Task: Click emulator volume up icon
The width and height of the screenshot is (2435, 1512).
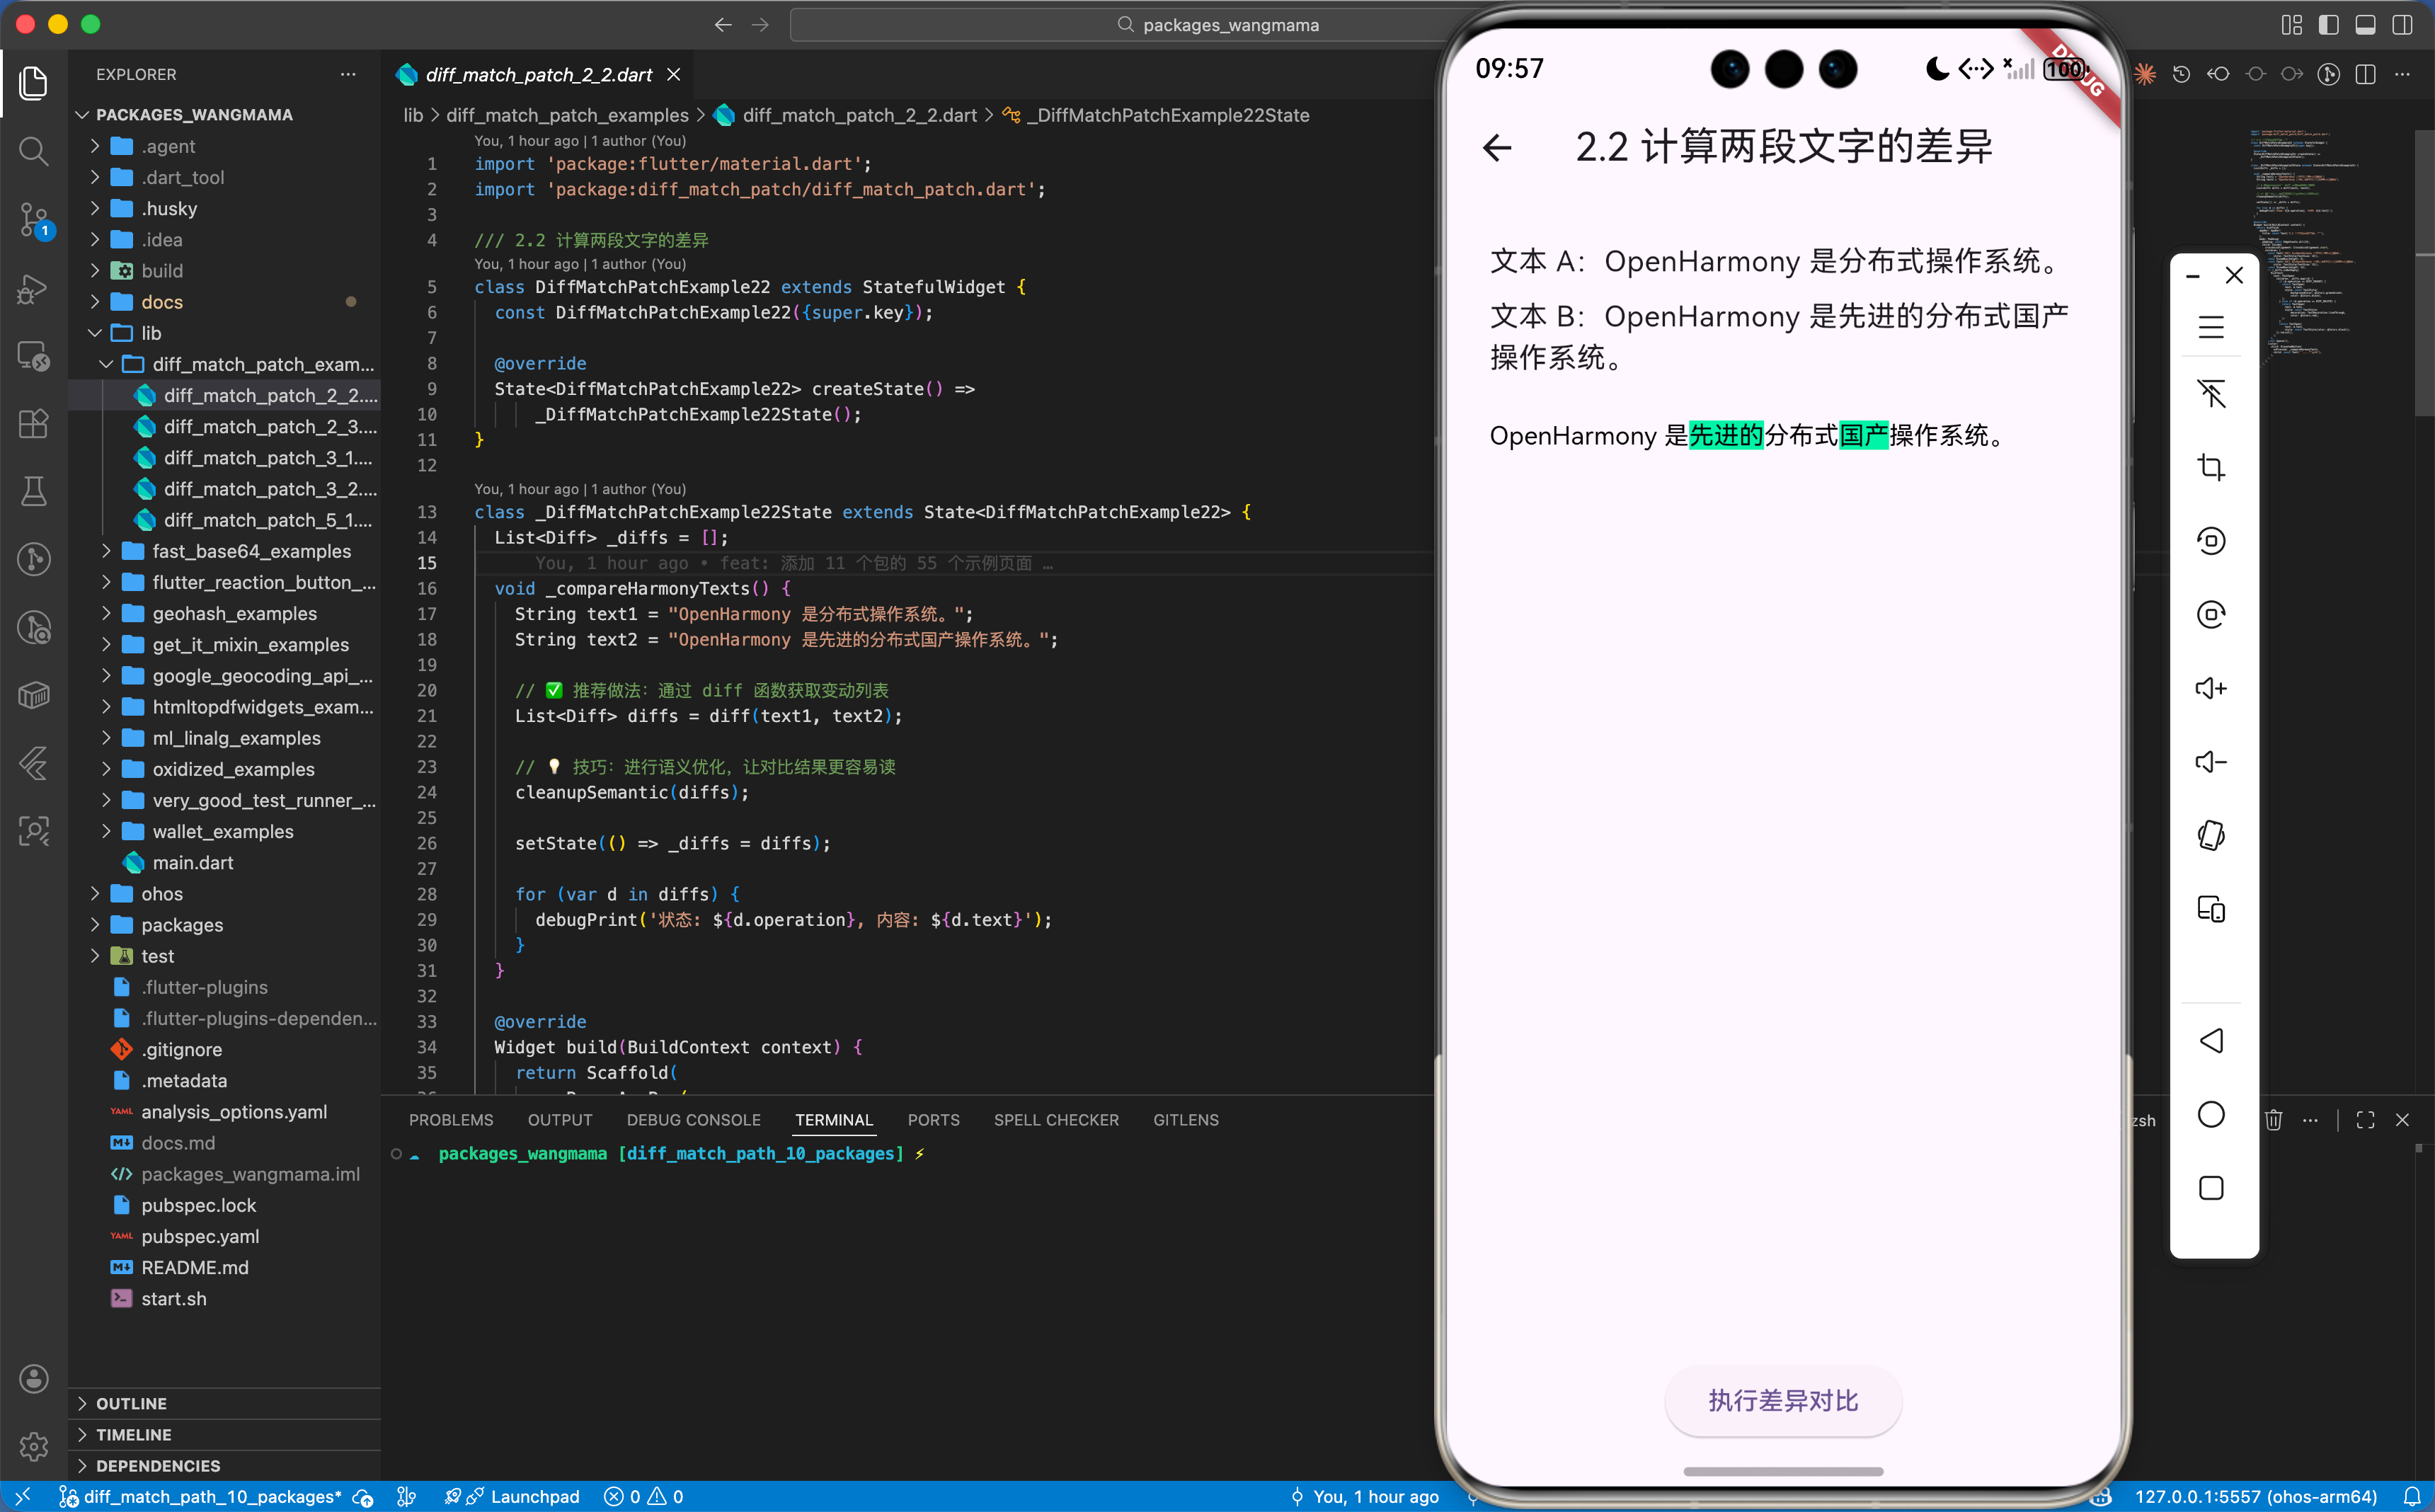Action: coord(2210,689)
